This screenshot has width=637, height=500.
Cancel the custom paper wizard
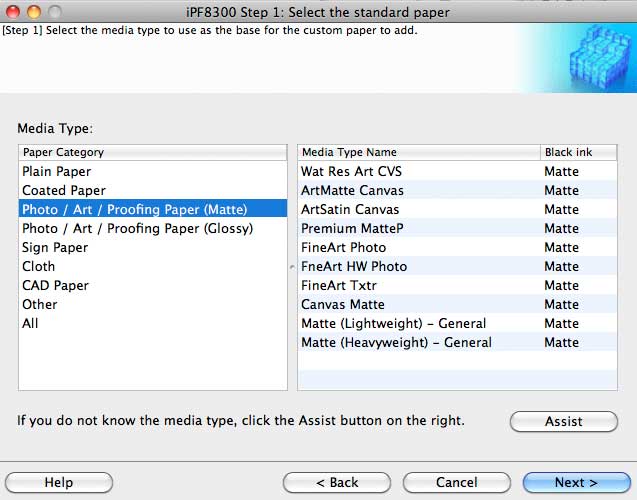tap(457, 483)
